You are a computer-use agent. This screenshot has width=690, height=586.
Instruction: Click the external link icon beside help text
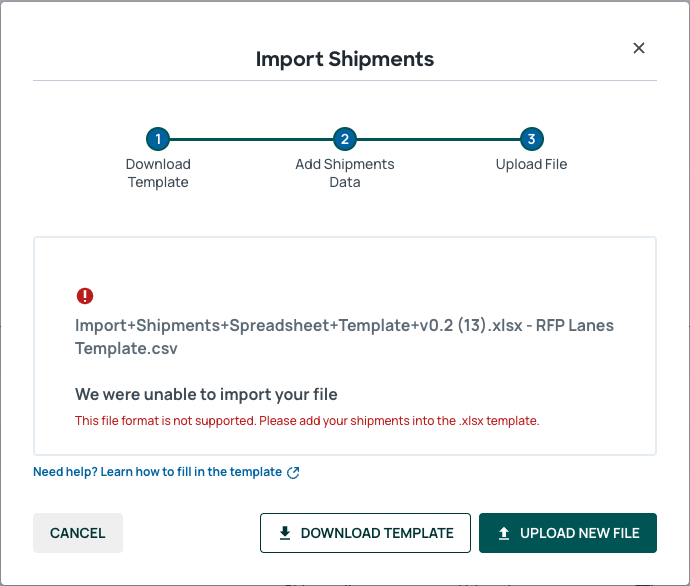point(293,472)
